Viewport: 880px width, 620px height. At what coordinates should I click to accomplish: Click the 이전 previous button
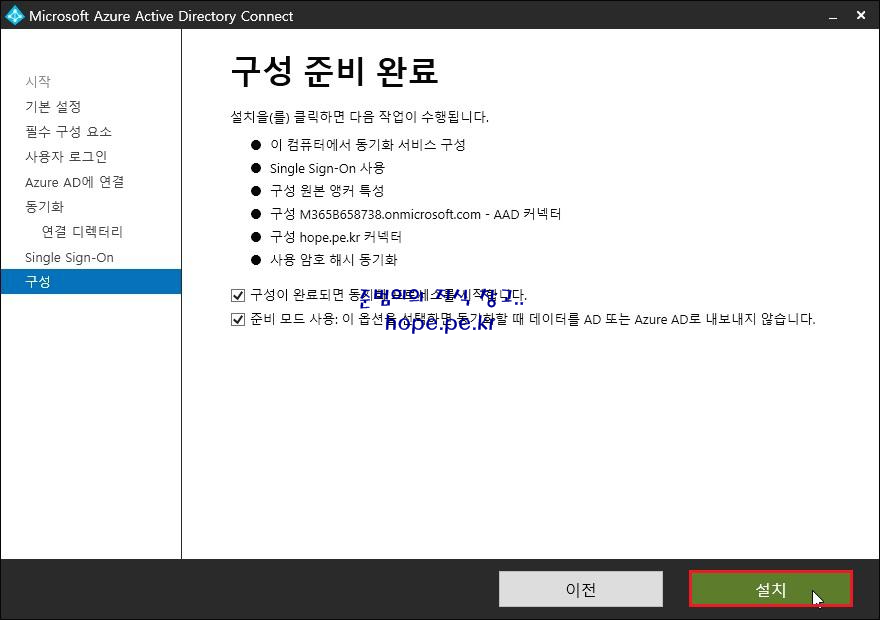pos(580,589)
